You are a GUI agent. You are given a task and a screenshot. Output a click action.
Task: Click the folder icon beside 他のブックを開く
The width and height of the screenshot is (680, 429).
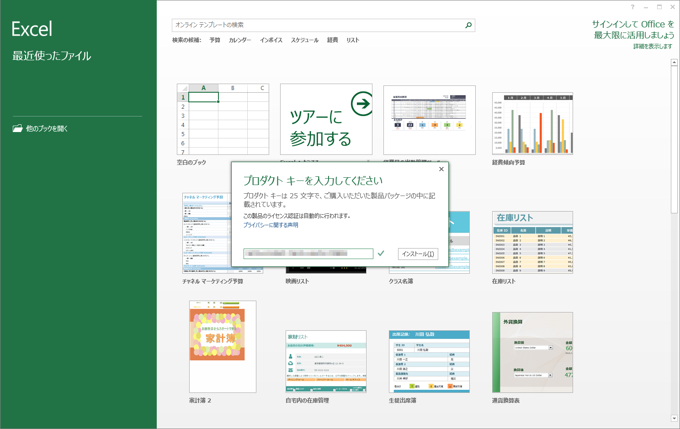coord(17,128)
